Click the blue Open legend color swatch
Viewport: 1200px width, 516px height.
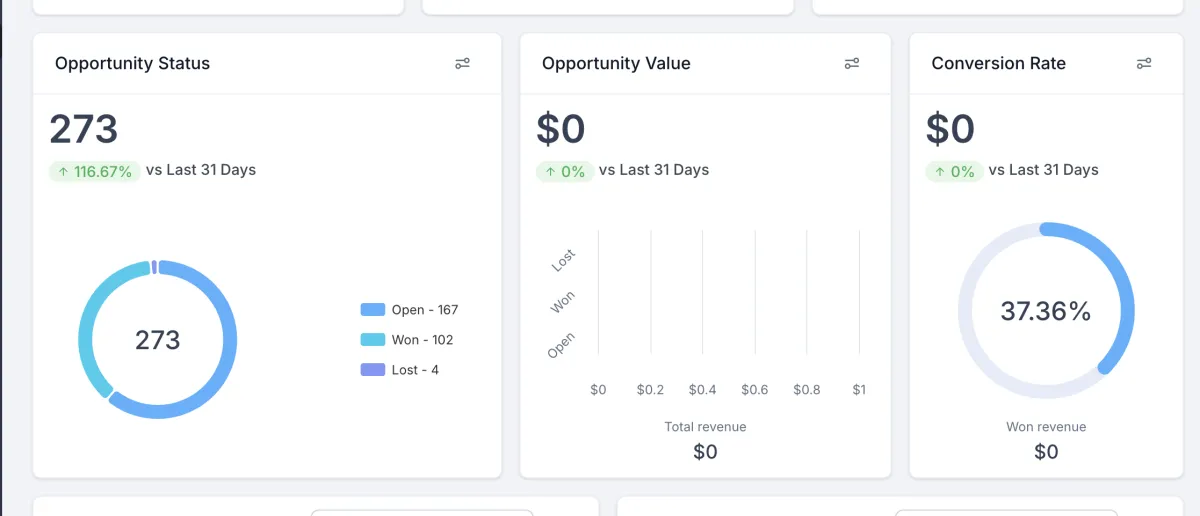coord(372,310)
